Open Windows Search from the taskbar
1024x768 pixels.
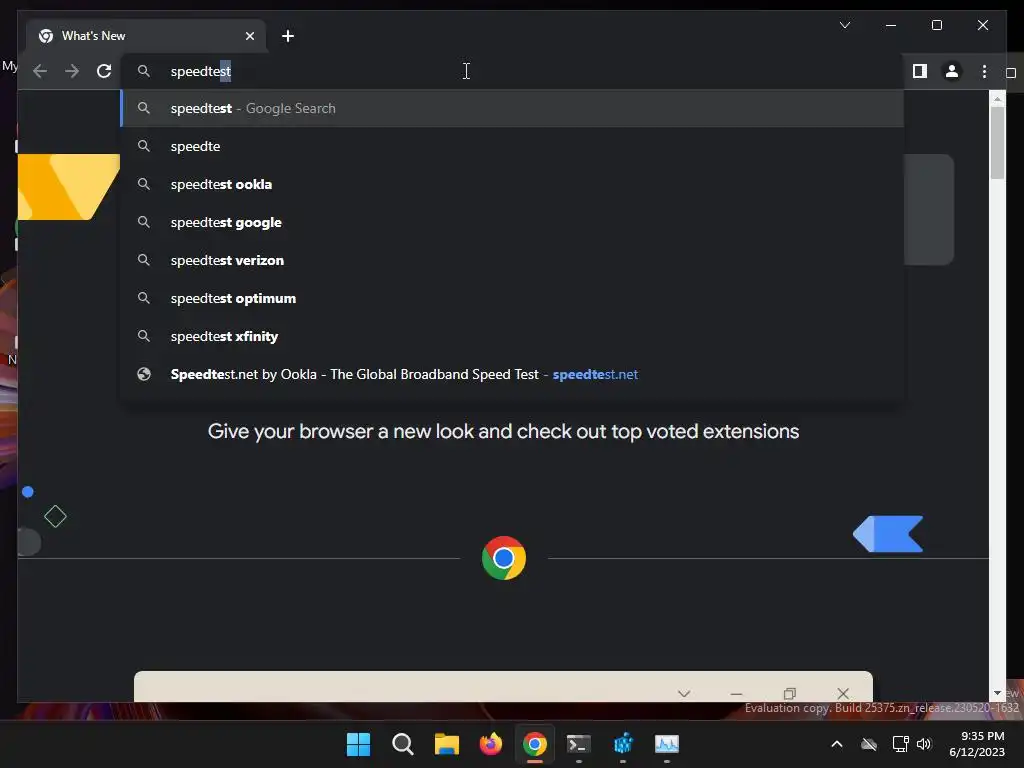pos(402,744)
